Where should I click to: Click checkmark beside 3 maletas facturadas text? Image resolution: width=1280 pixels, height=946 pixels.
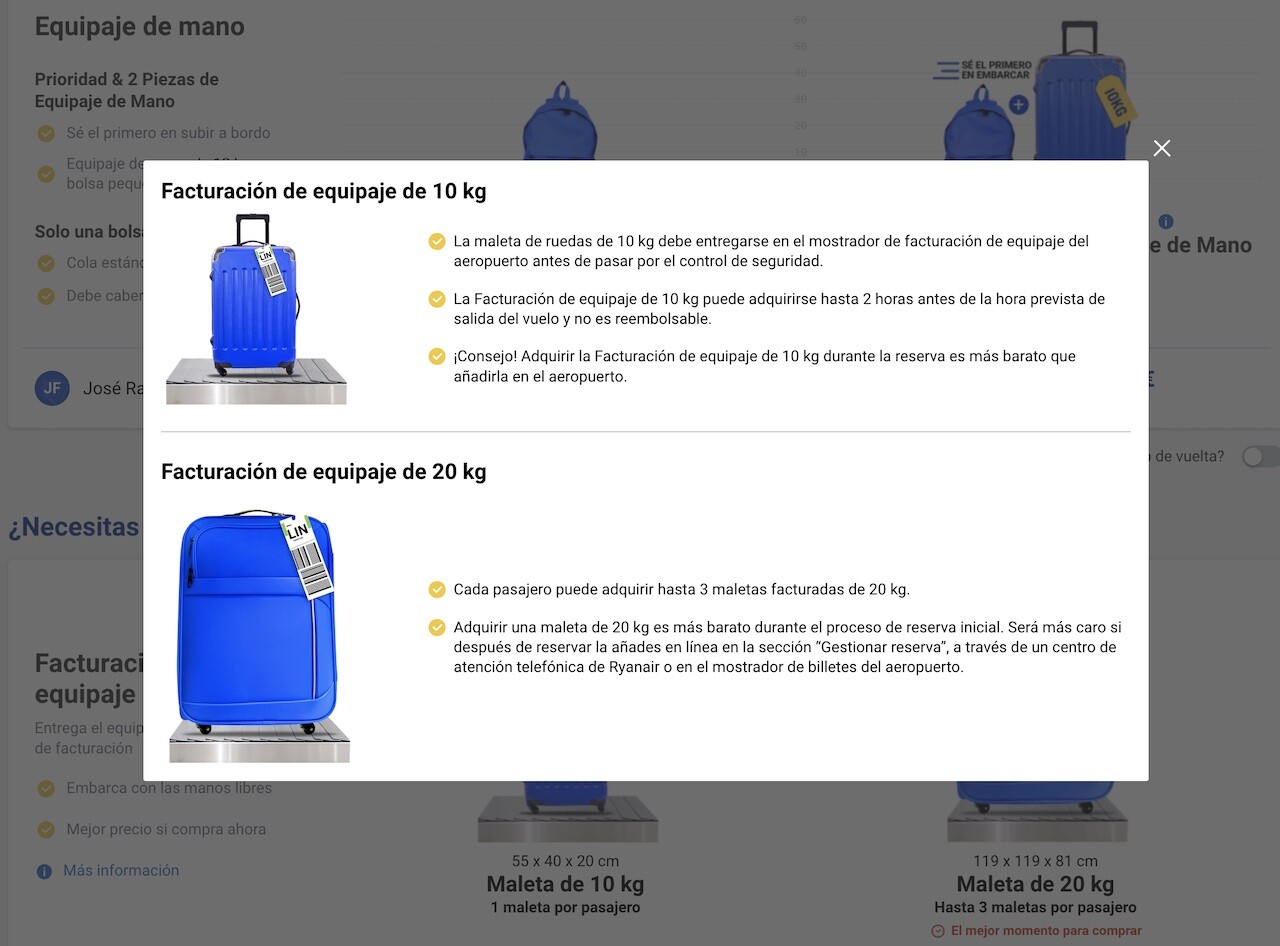point(437,590)
